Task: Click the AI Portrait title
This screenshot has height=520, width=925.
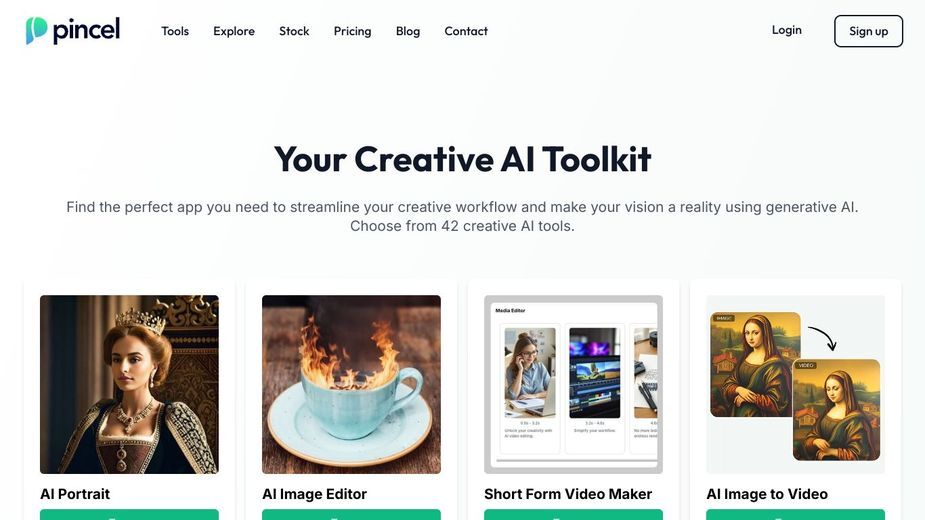Action: click(x=75, y=494)
